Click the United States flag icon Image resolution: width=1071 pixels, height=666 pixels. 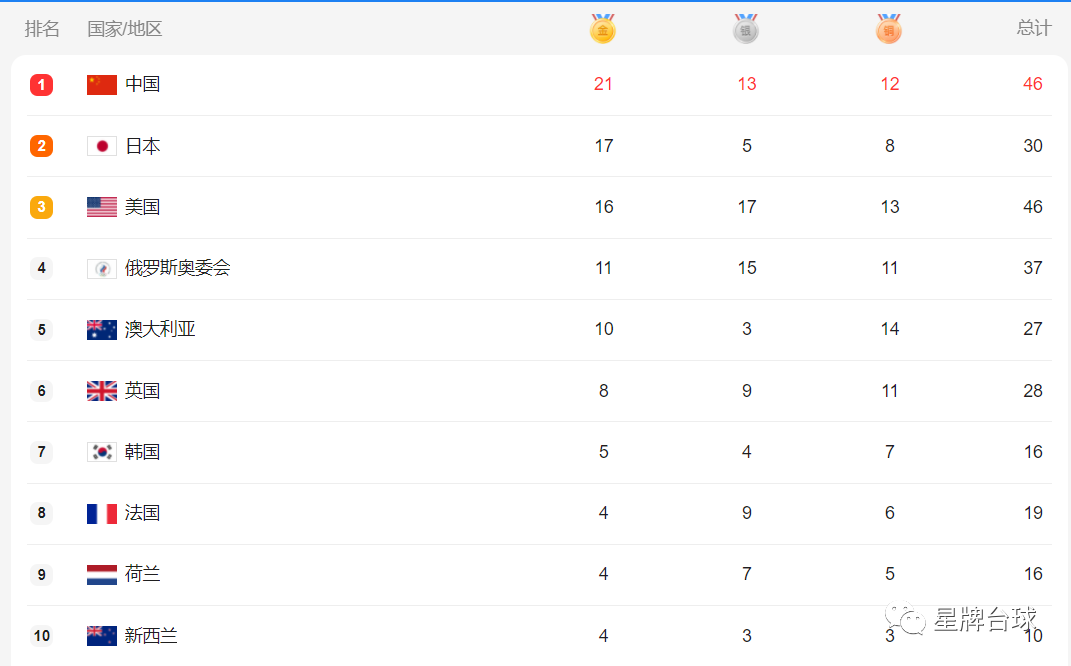[102, 207]
